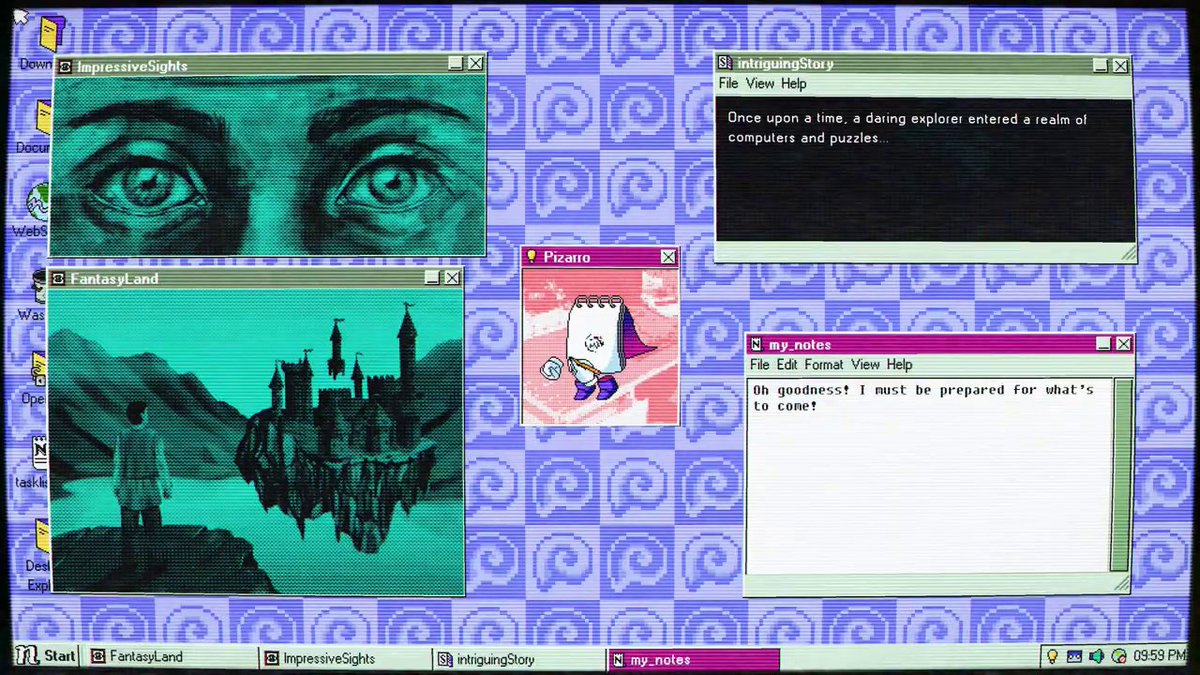The image size is (1200, 675).
Task: Click the speaker volume tray icon
Action: tap(1096, 657)
